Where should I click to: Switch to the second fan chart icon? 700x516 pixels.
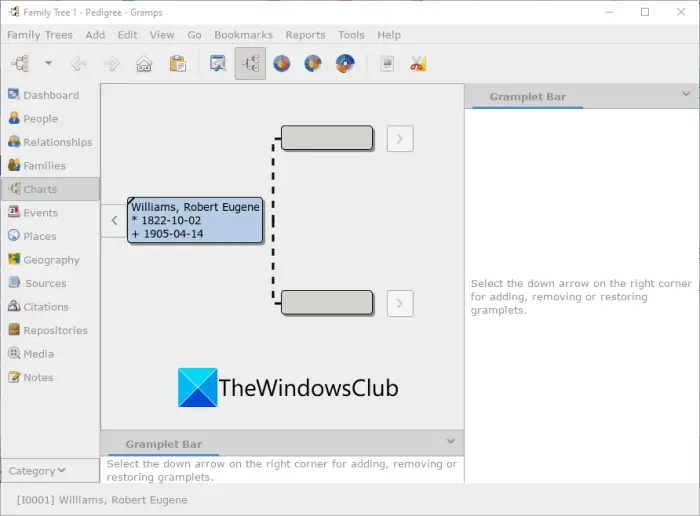point(313,63)
